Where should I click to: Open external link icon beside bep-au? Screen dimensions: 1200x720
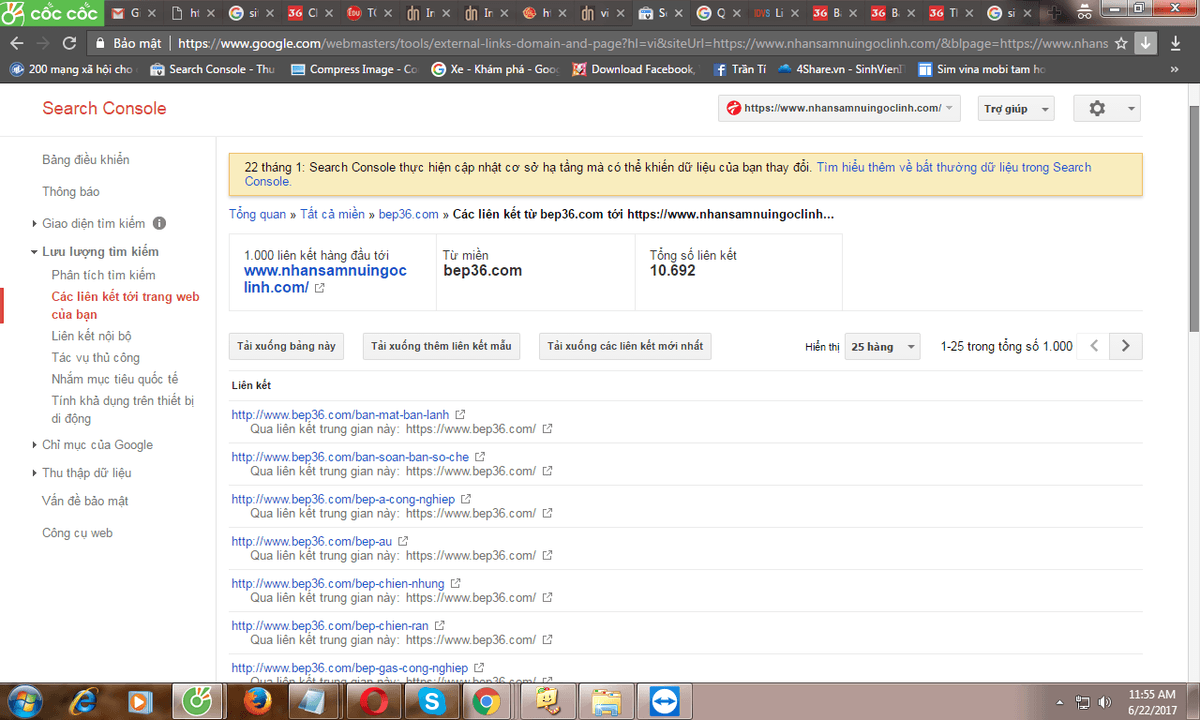[403, 541]
